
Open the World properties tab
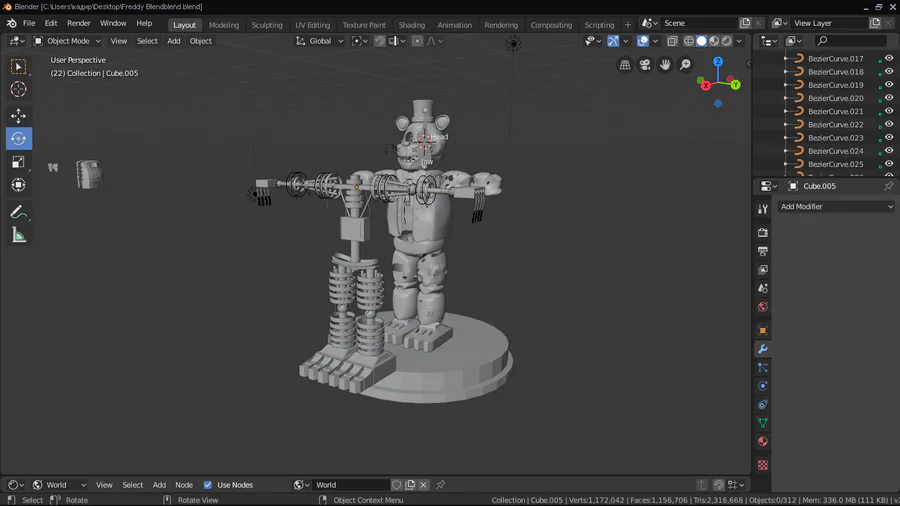(x=763, y=307)
